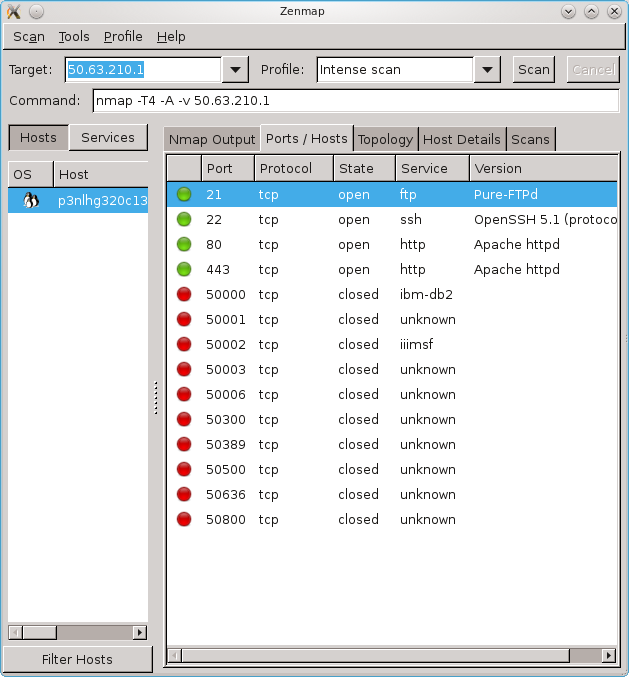Select the OpenSSH 5.1 version cell
This screenshot has width=629, height=677.
tap(545, 219)
